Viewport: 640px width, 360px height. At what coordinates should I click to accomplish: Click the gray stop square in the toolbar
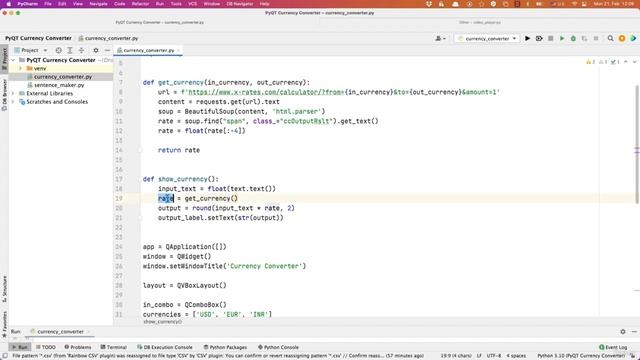[550, 38]
